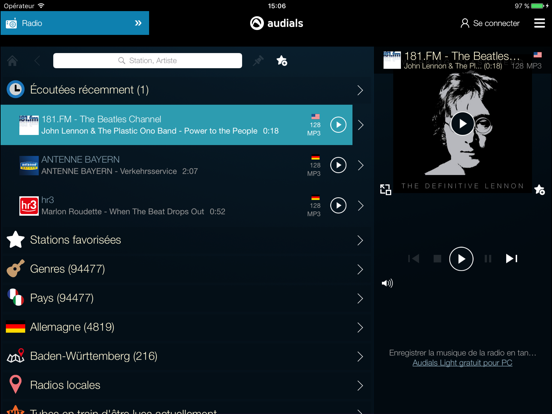Select John Lennon Power to the People text
This screenshot has width=552, height=414.
(x=149, y=131)
